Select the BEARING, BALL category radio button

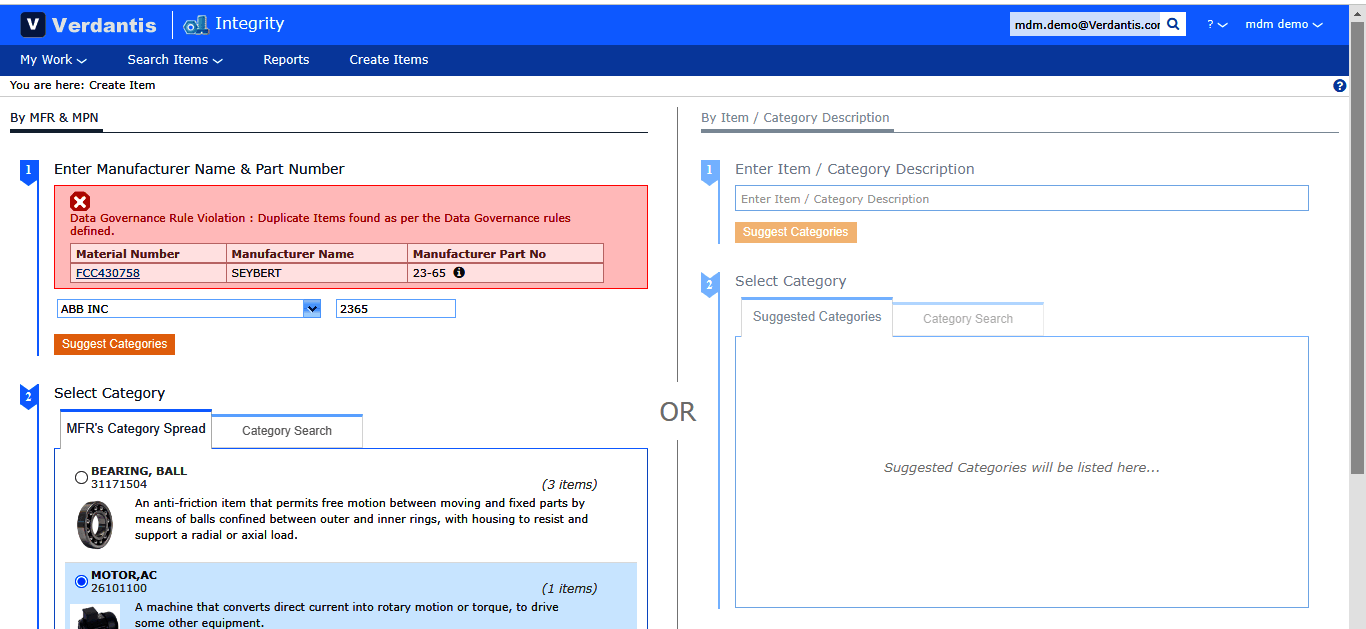click(81, 477)
